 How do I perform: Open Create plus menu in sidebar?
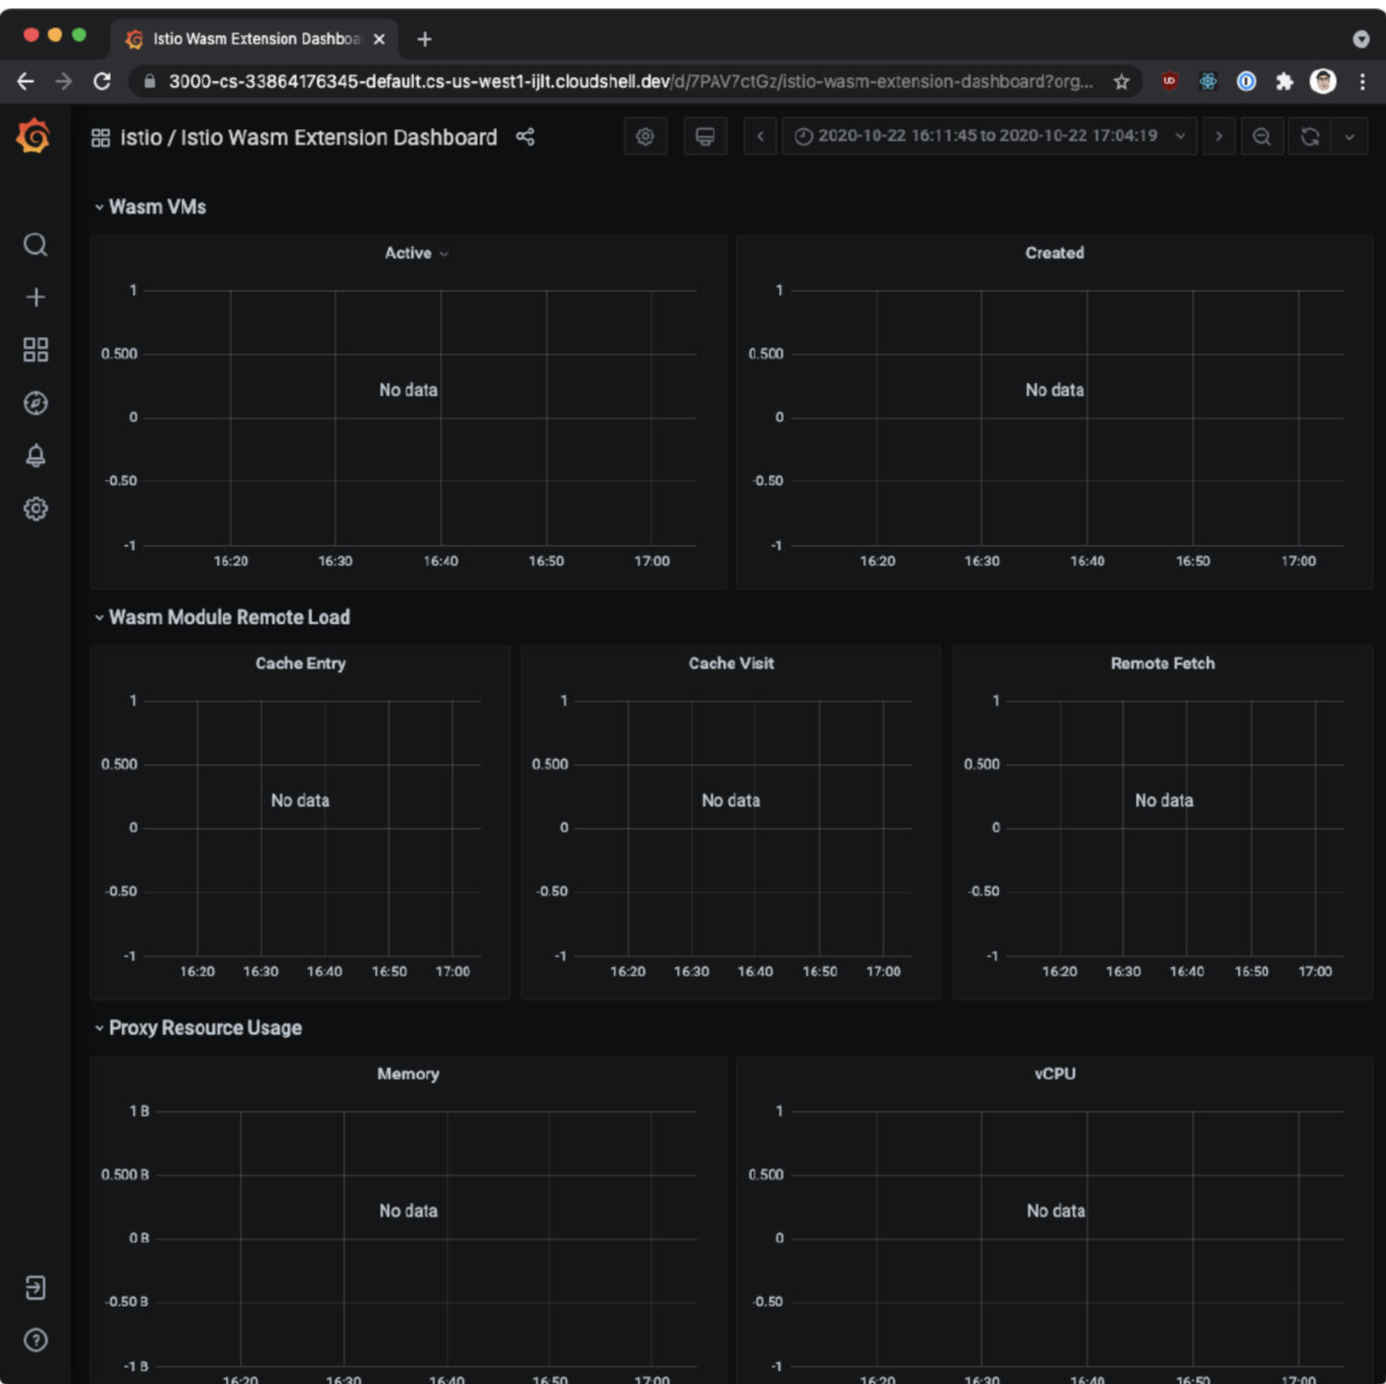click(35, 297)
